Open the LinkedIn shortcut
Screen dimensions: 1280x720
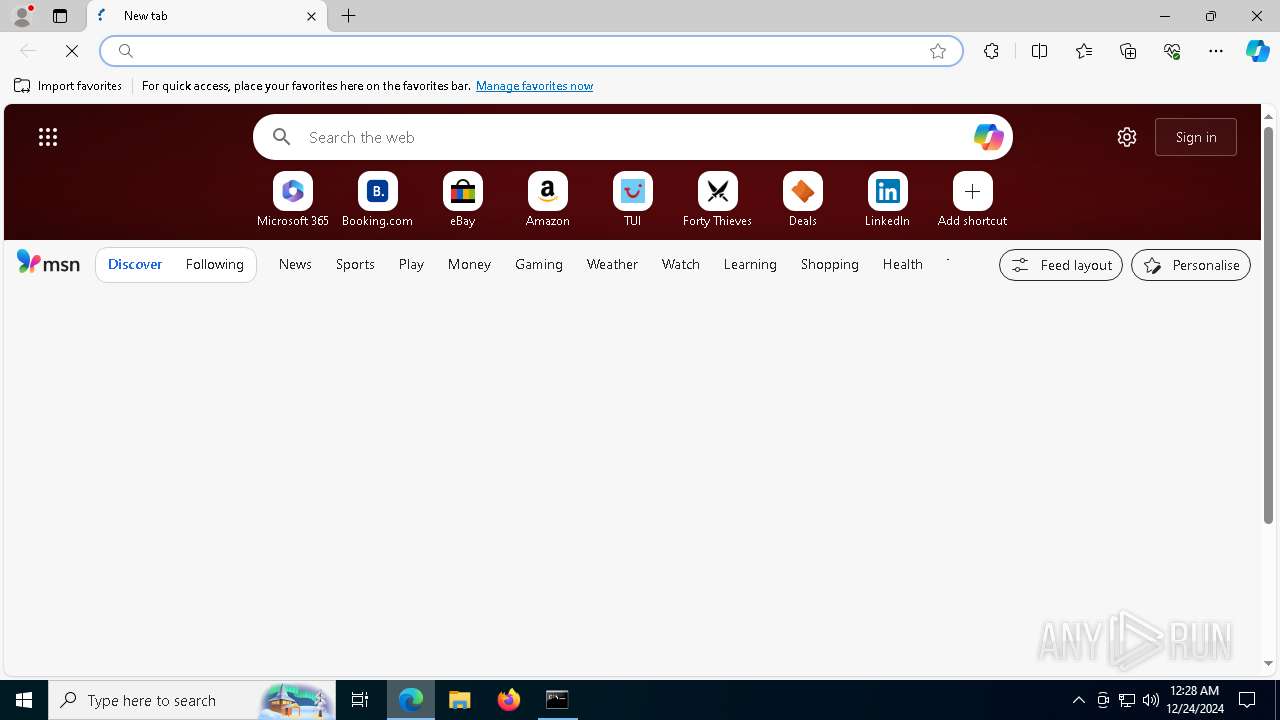[888, 200]
